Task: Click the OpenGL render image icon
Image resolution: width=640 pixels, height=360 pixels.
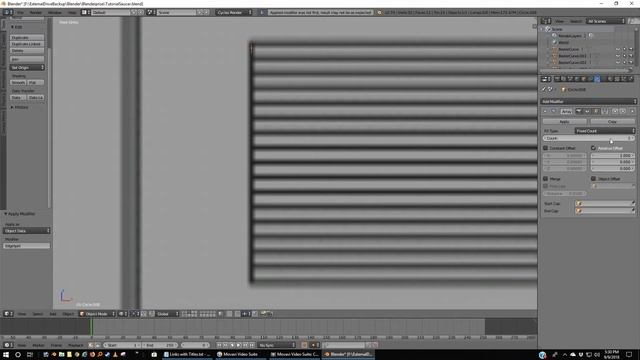Action: (264, 314)
